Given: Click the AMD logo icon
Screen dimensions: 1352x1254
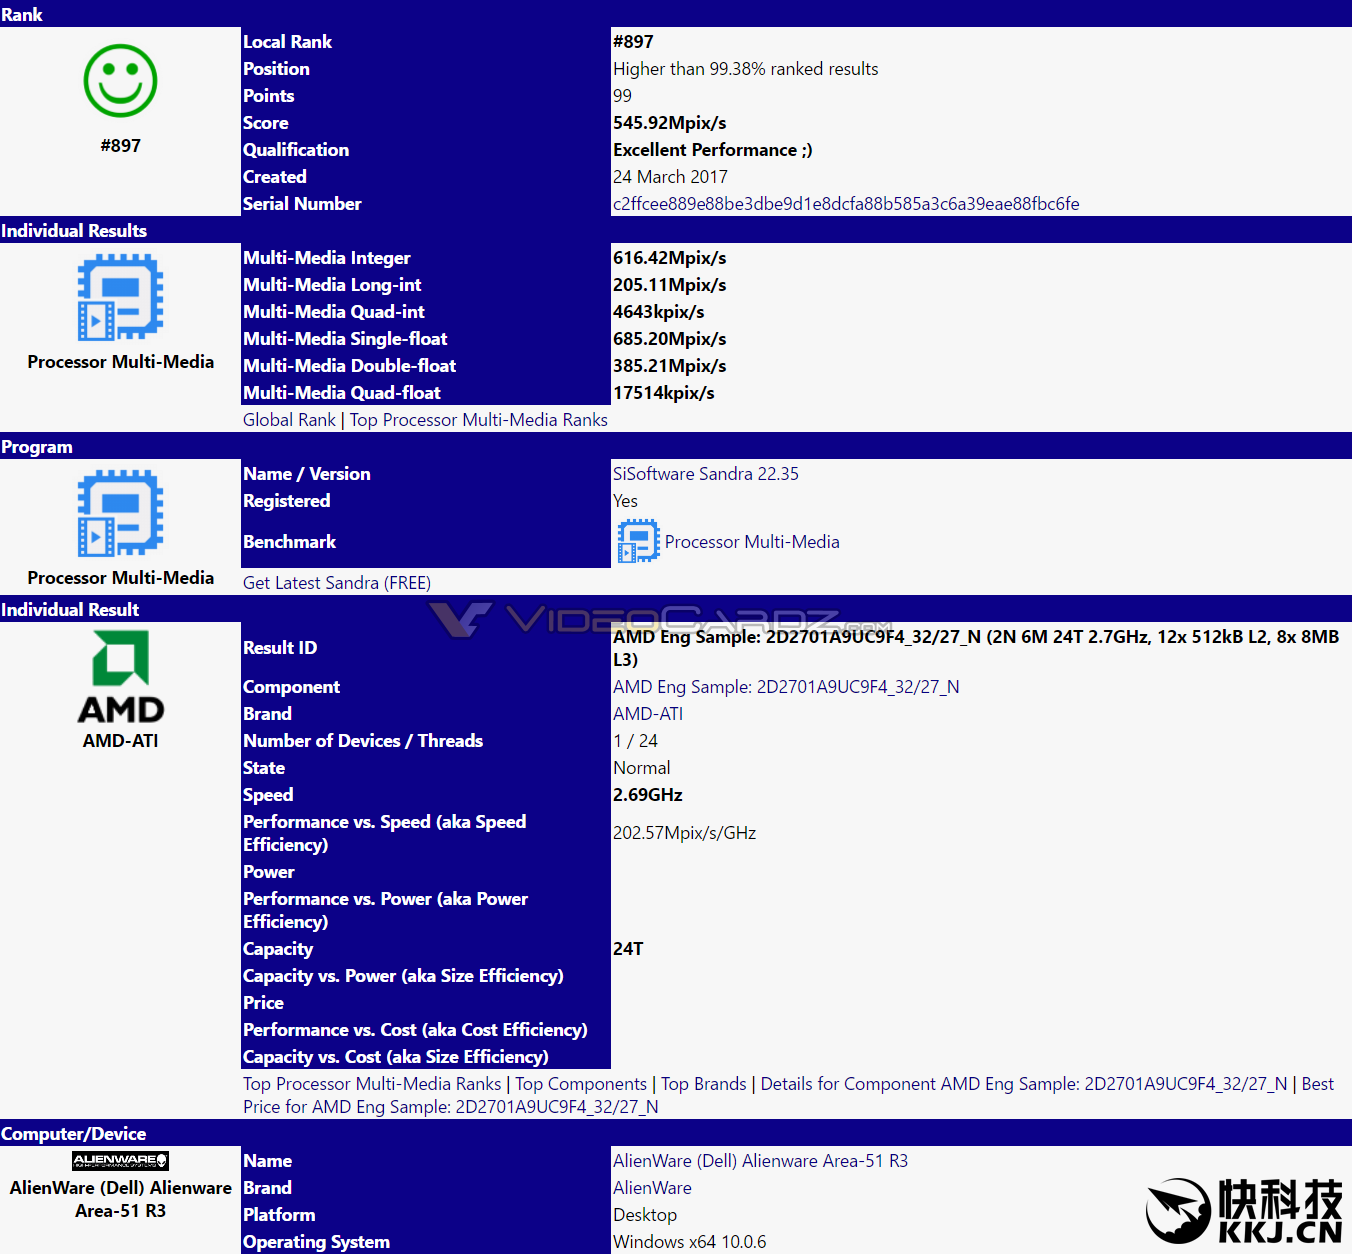Looking at the screenshot, I should (120, 677).
